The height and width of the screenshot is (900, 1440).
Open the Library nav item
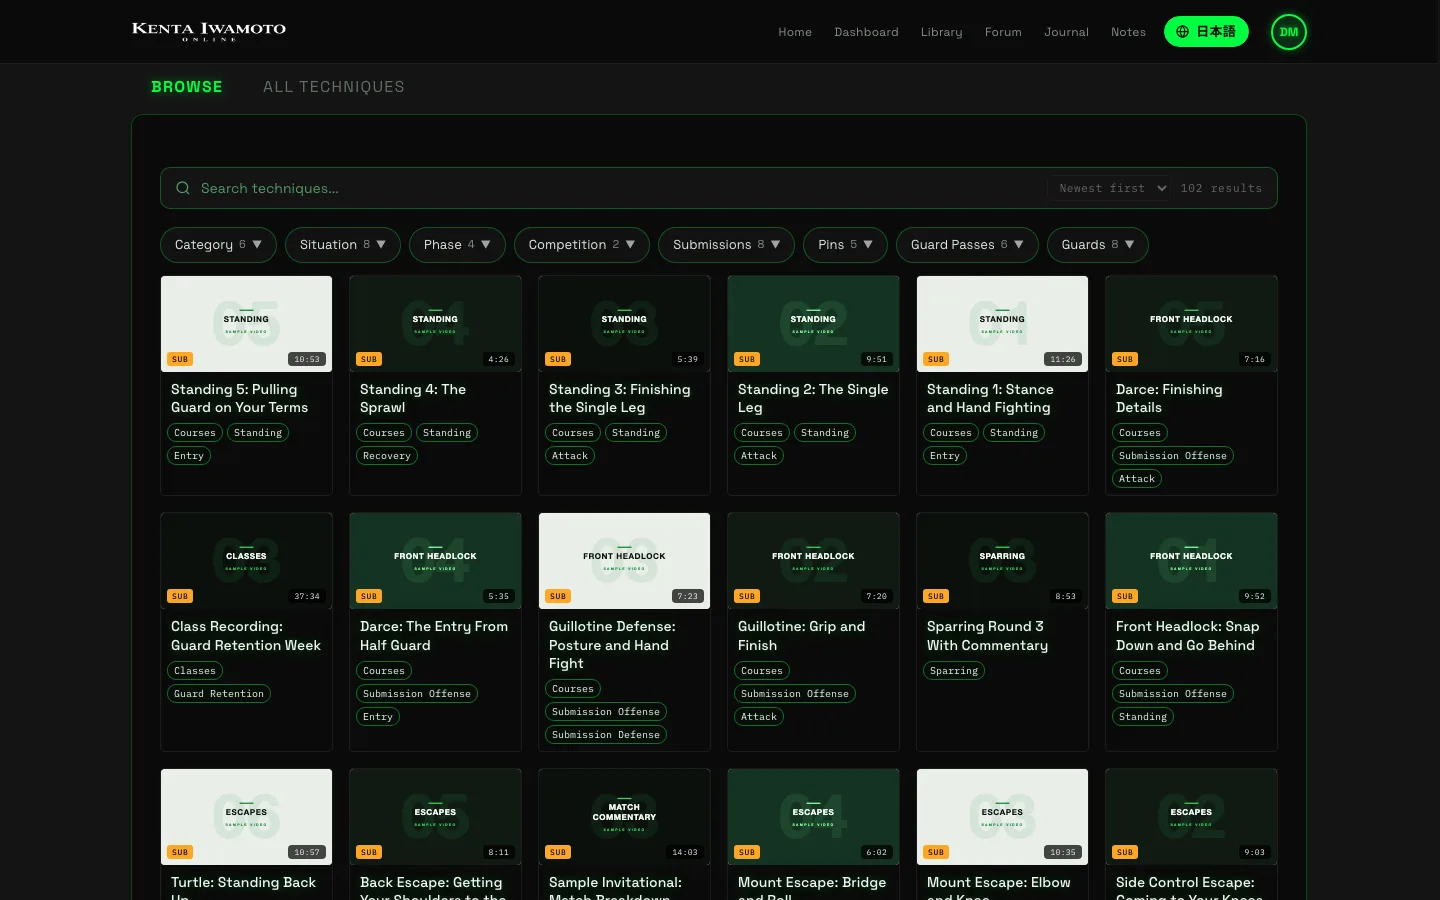[942, 32]
